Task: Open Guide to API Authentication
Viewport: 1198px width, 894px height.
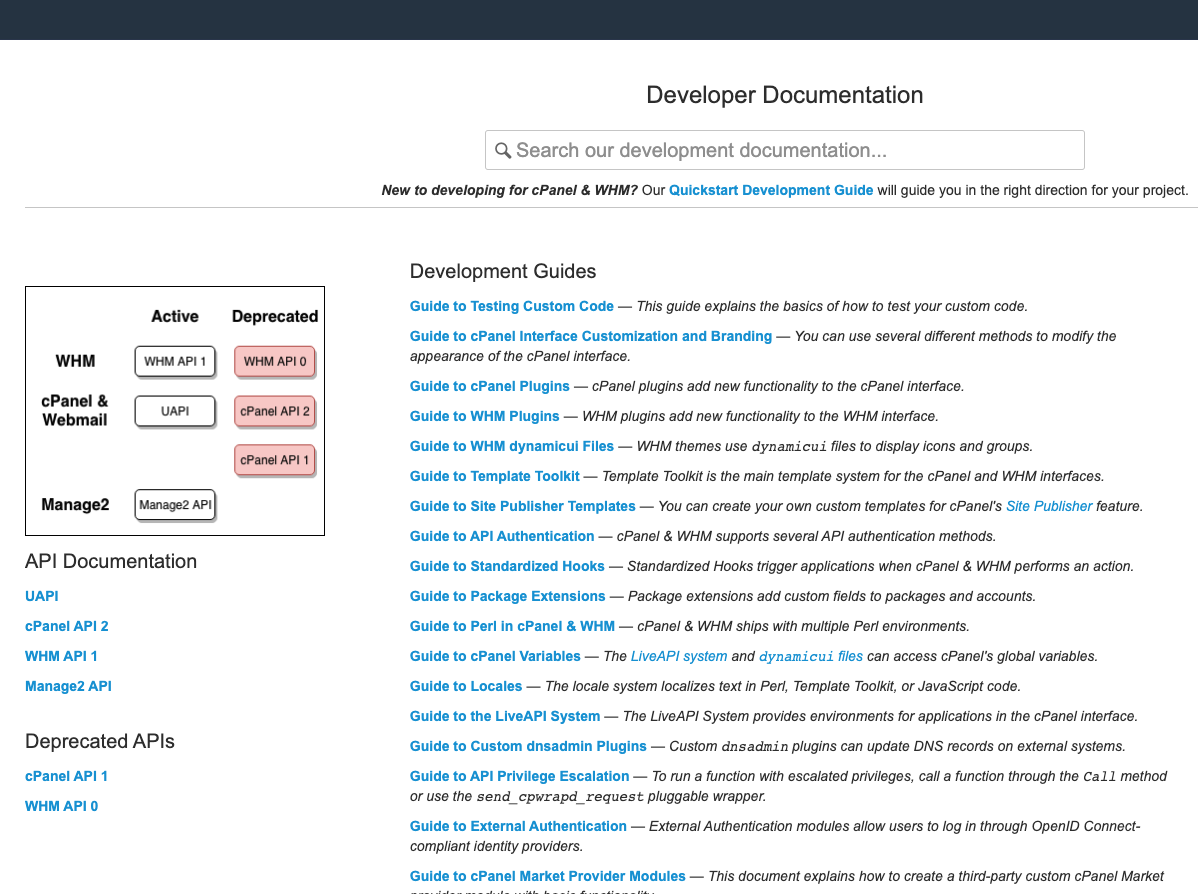Action: pos(502,536)
